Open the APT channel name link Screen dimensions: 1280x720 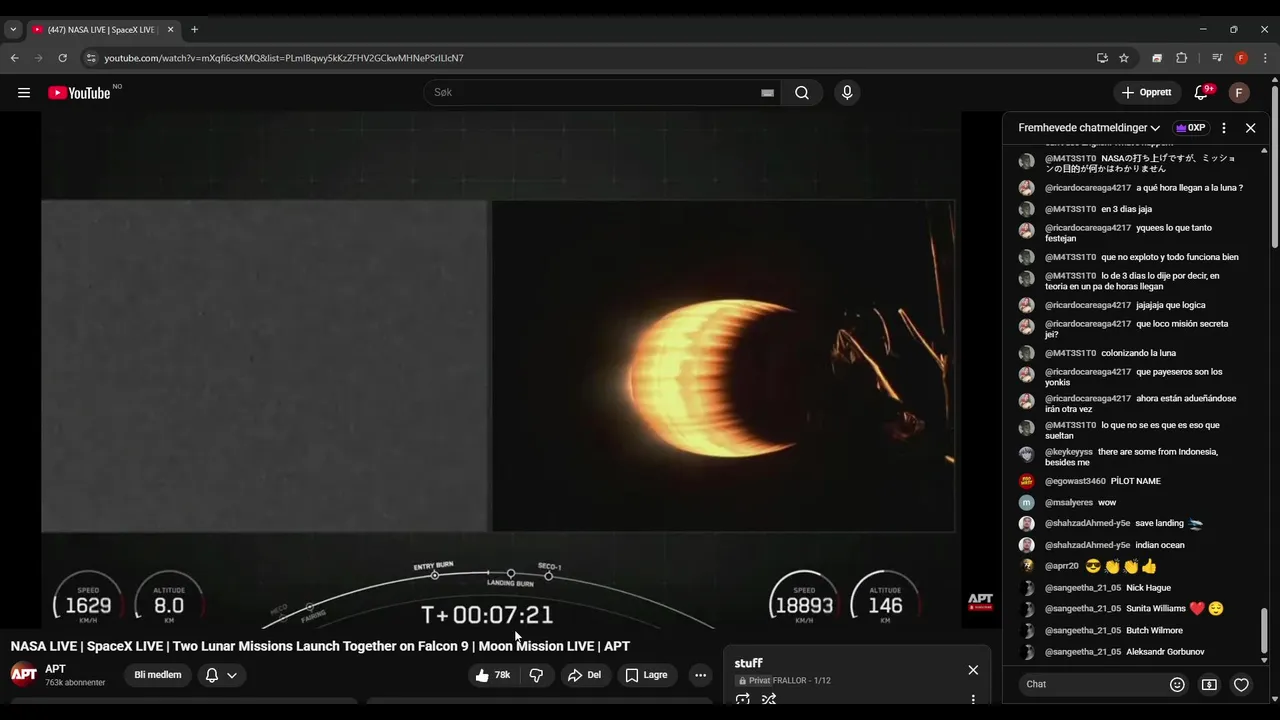click(55, 669)
